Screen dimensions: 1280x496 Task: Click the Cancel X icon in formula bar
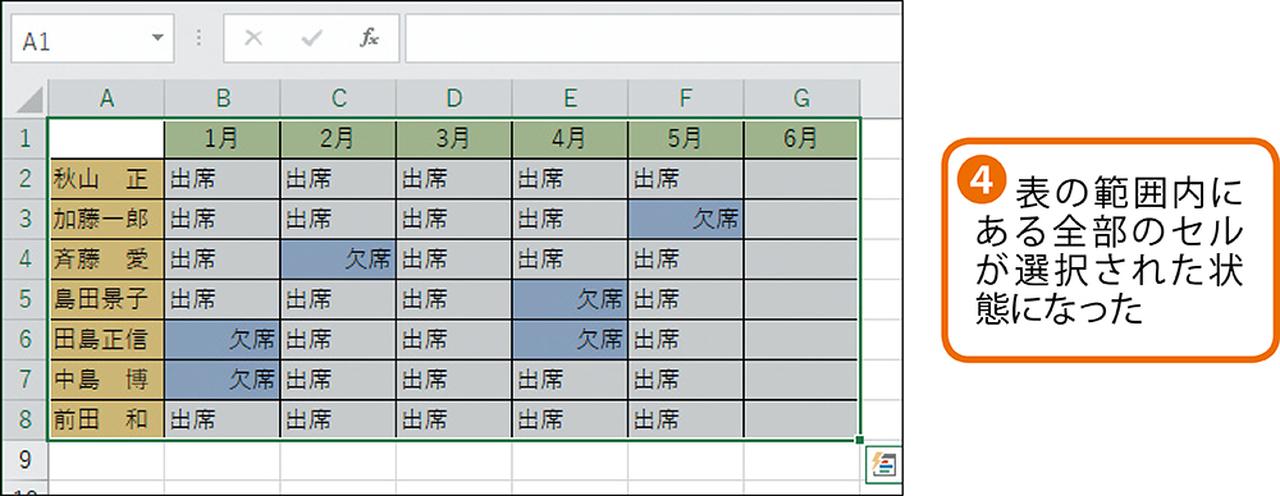point(254,39)
